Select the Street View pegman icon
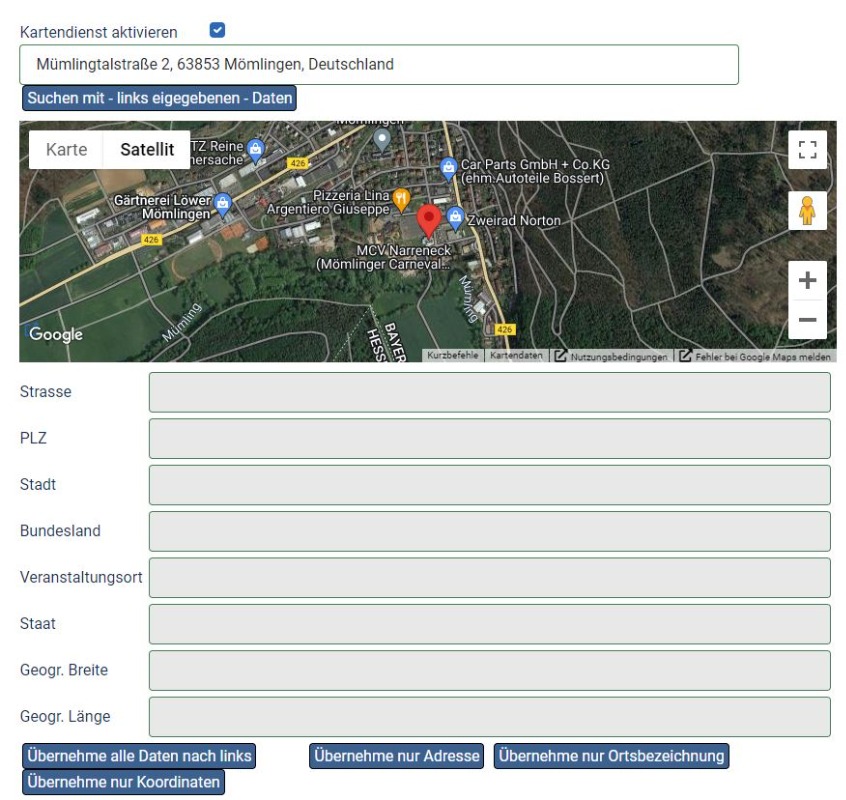 (807, 210)
